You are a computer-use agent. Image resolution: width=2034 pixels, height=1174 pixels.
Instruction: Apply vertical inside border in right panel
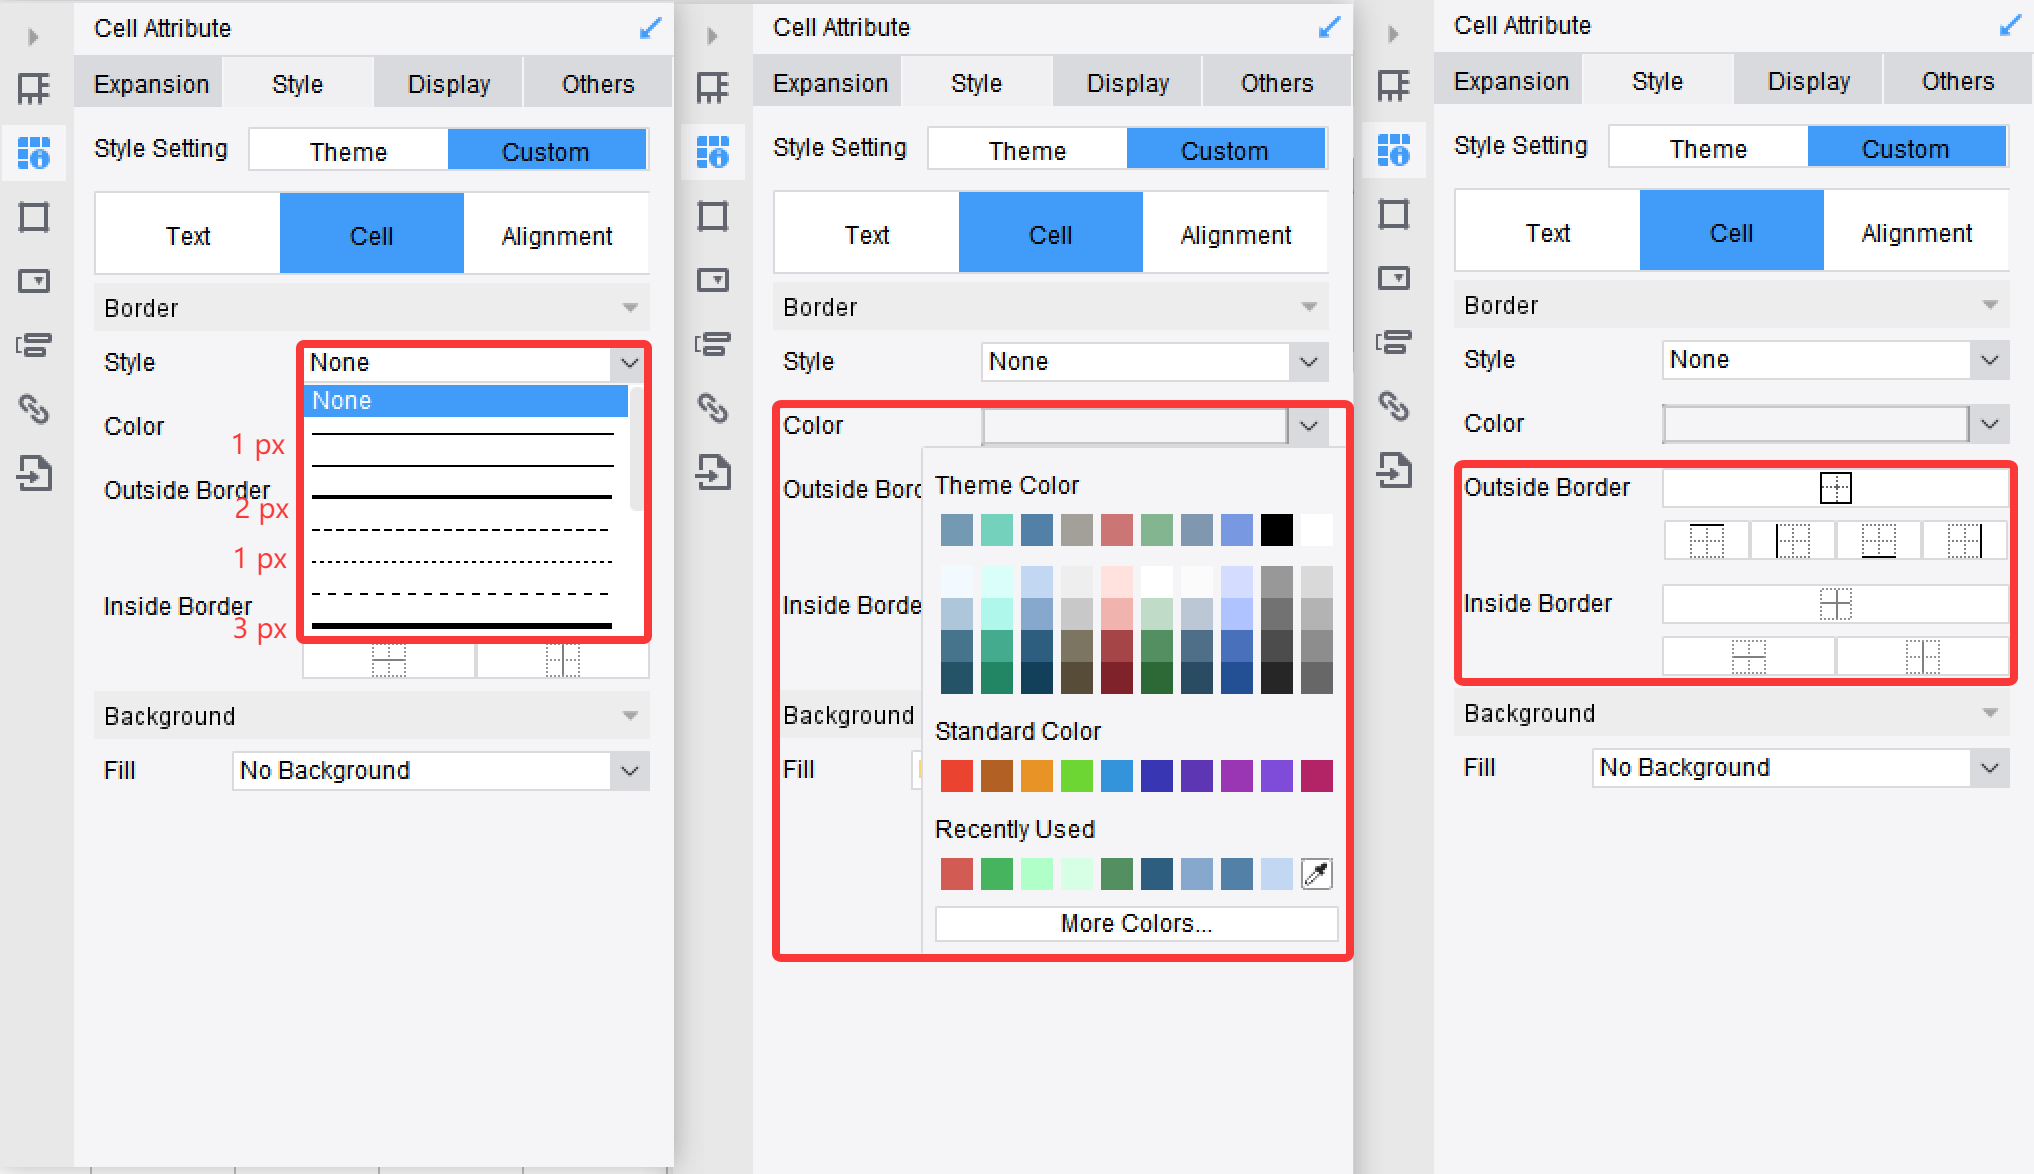(x=1922, y=657)
